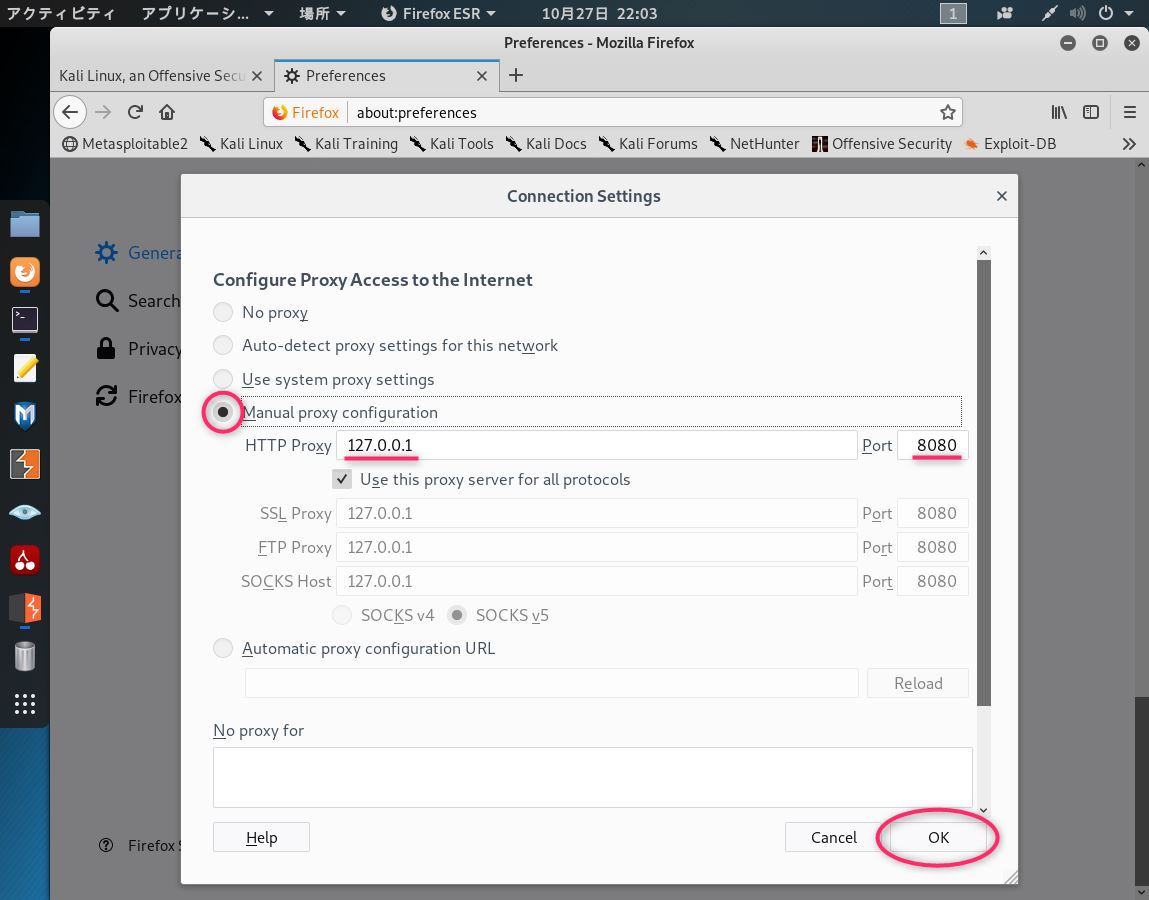Click the HTTP Proxy Port field
Viewport: 1149px width, 900px height.
[x=933, y=445]
